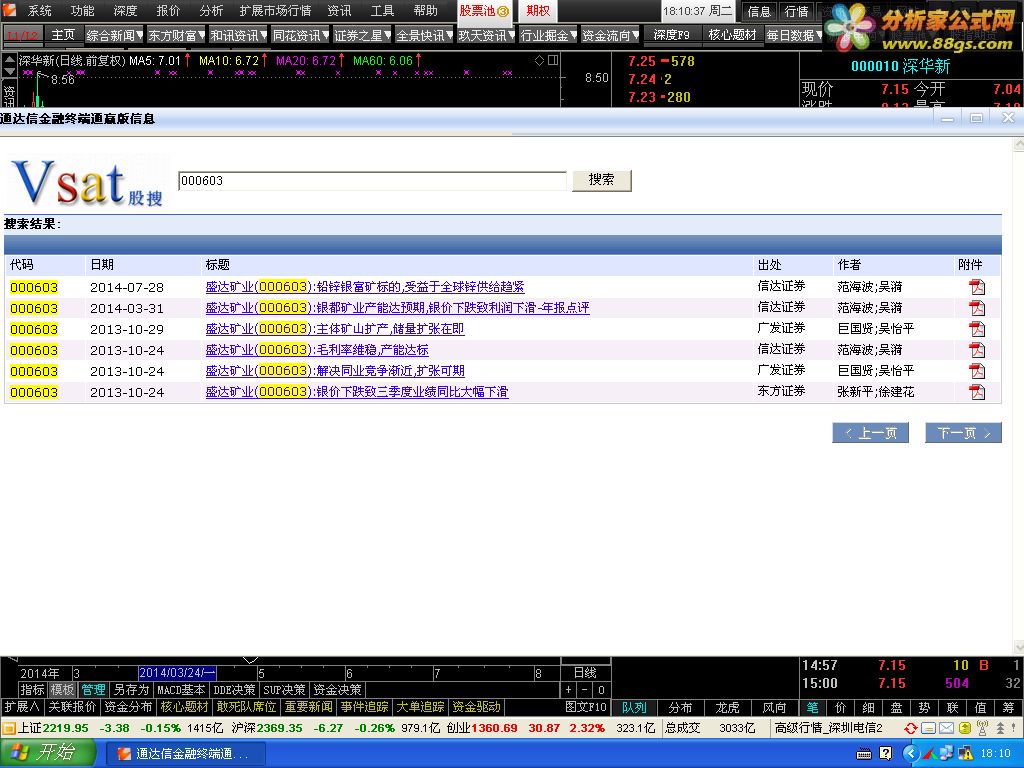The width and height of the screenshot is (1024, 768).
Task: Switch to the 期权 tab
Action: (538, 11)
